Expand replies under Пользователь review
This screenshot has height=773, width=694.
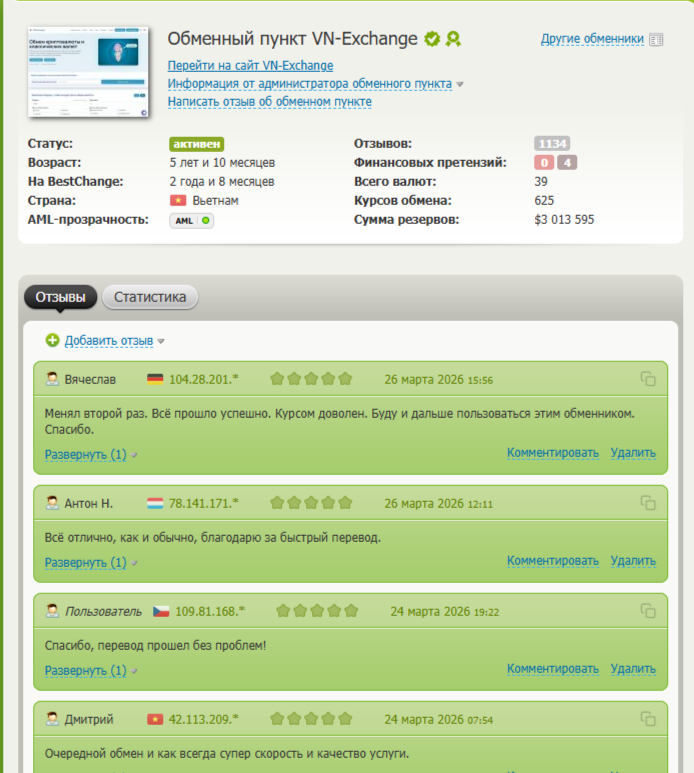[x=86, y=670]
